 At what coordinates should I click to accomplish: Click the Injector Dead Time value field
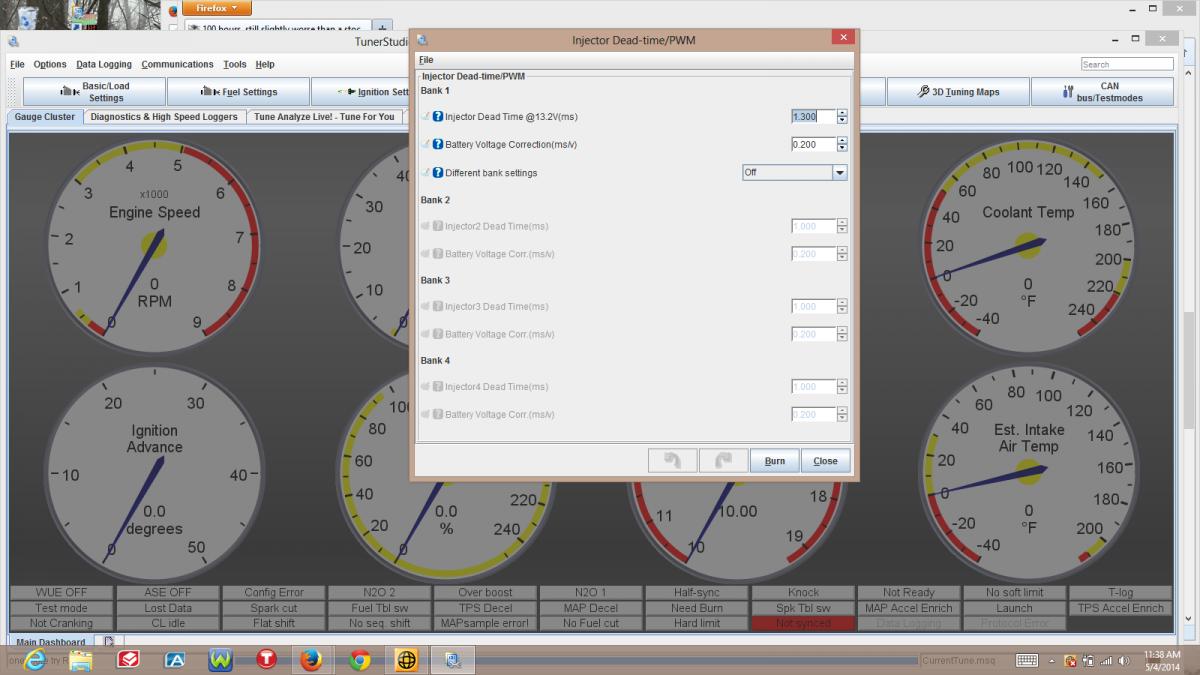coord(812,117)
